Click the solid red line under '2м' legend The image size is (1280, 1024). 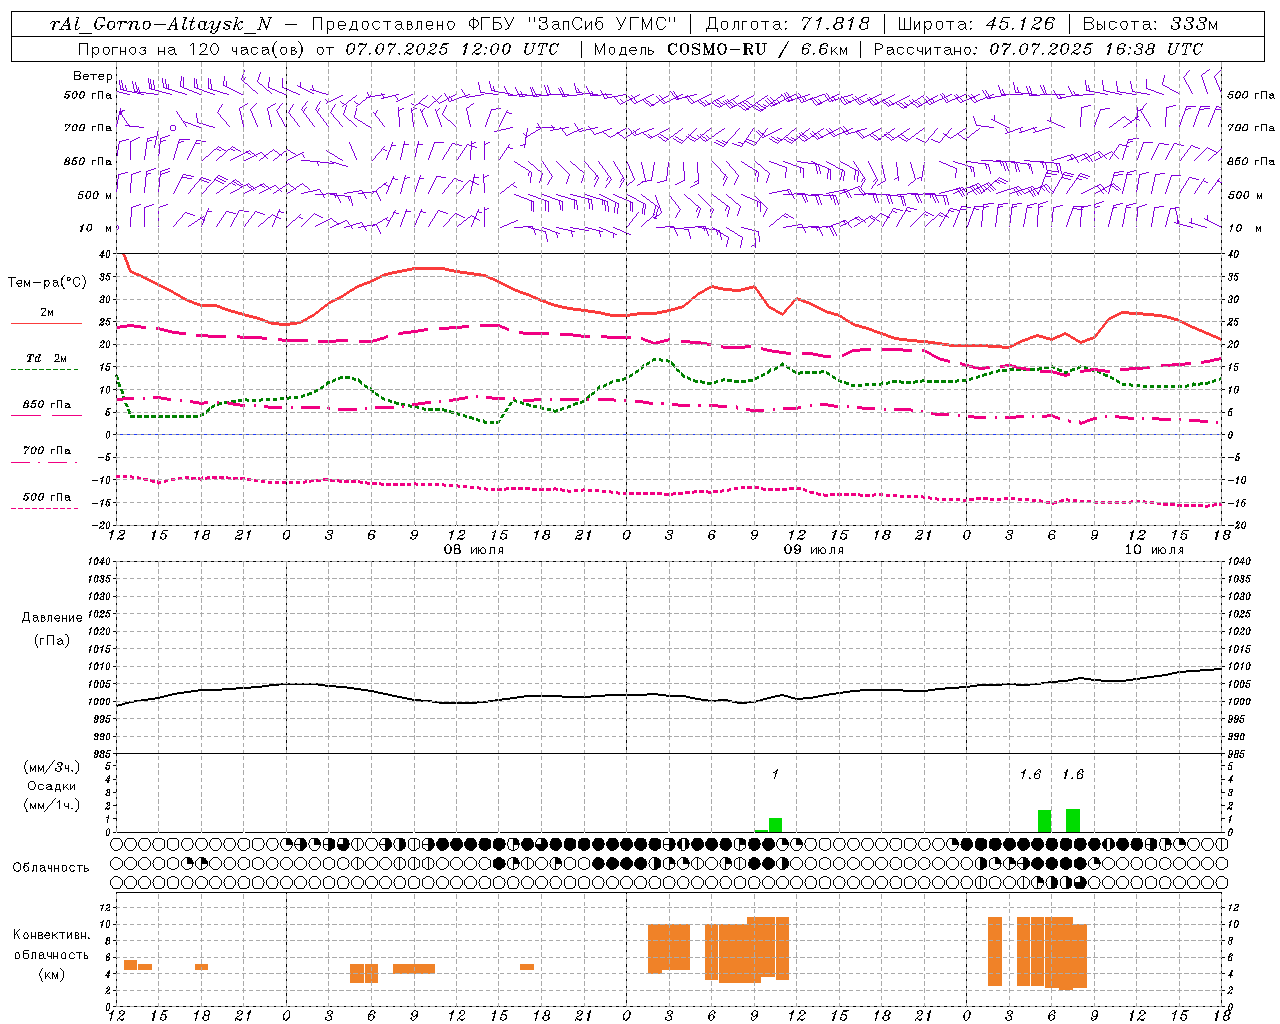tap(46, 324)
